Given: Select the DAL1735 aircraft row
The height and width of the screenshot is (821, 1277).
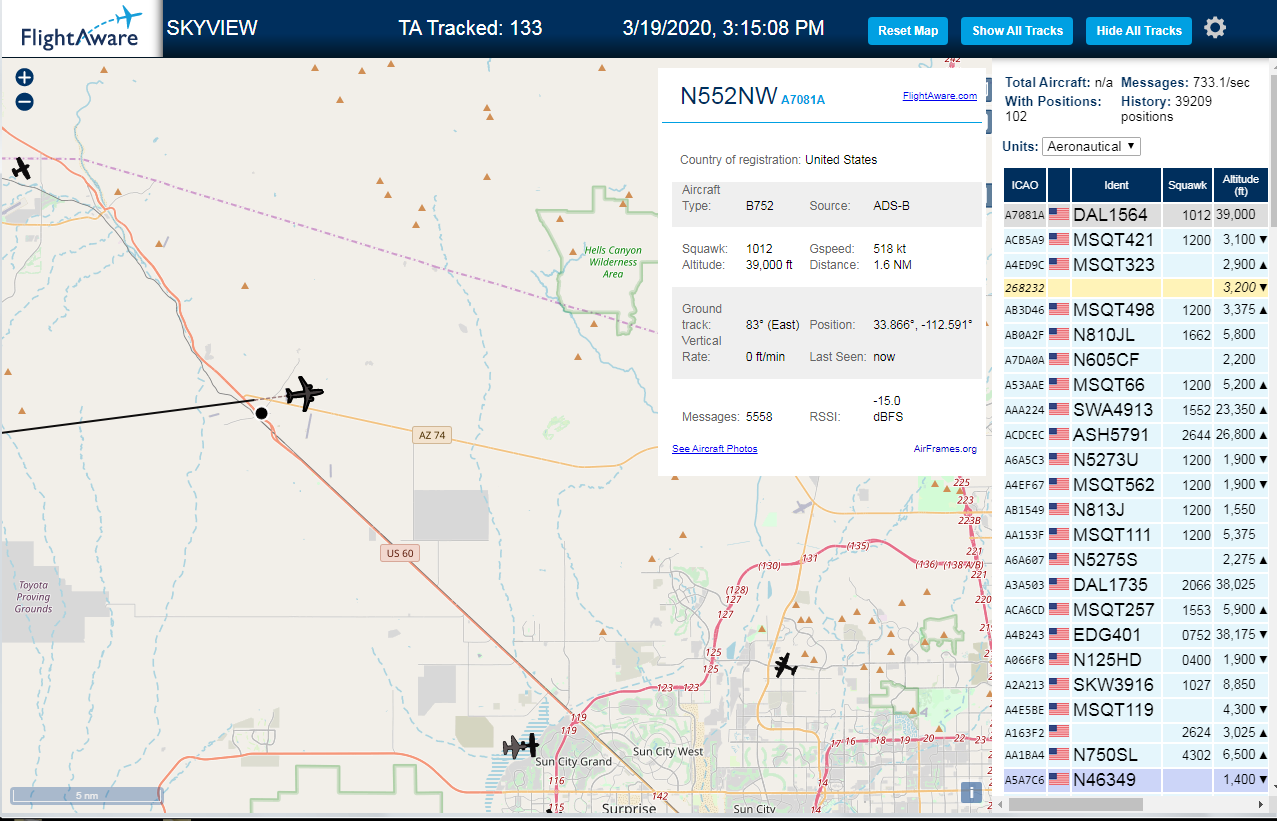Looking at the screenshot, I should coord(1136,585).
